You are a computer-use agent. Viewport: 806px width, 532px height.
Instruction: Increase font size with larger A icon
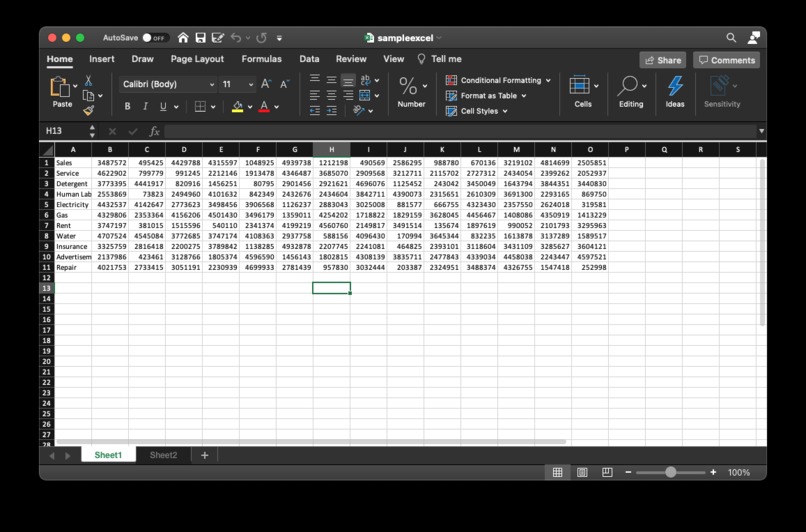point(266,84)
